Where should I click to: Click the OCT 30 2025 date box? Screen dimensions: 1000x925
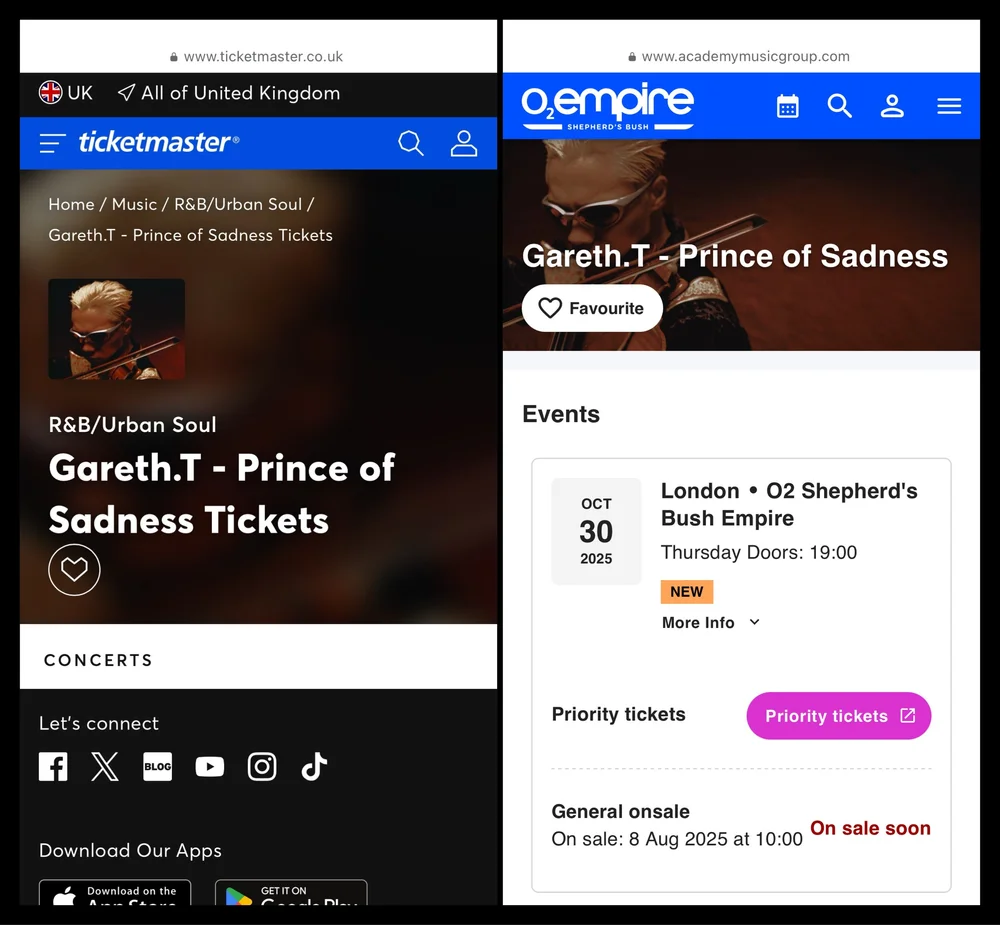(x=596, y=531)
